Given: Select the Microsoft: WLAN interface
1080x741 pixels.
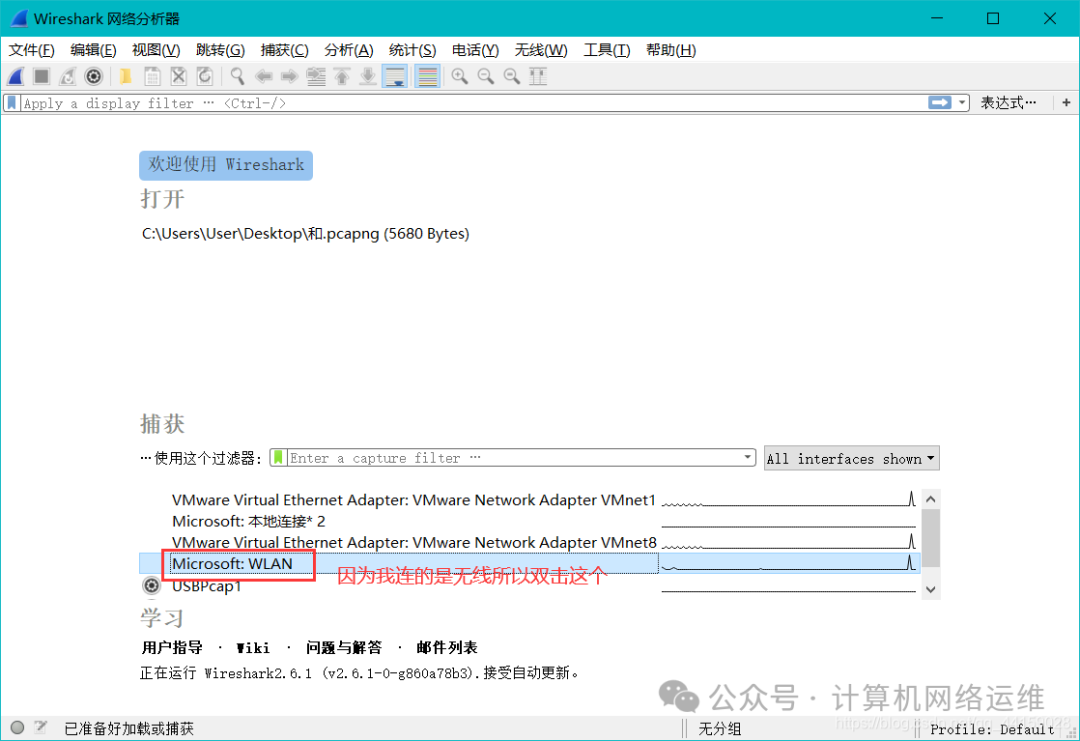Looking at the screenshot, I should click(233, 564).
